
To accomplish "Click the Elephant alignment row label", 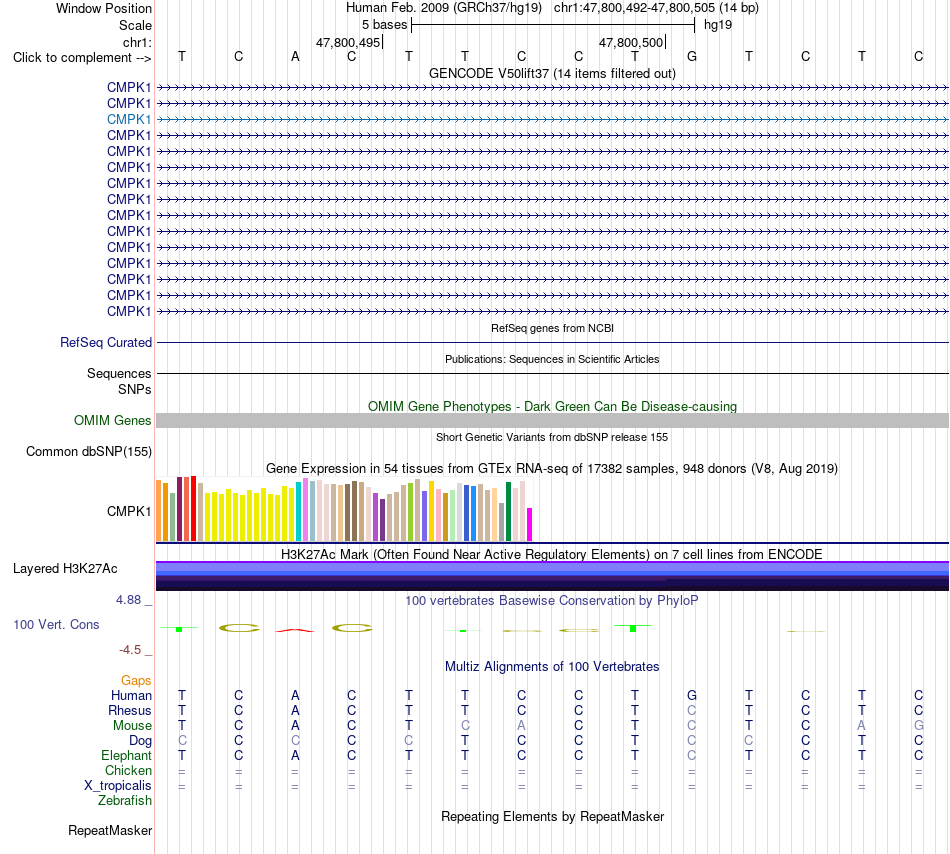I will click(x=126, y=755).
